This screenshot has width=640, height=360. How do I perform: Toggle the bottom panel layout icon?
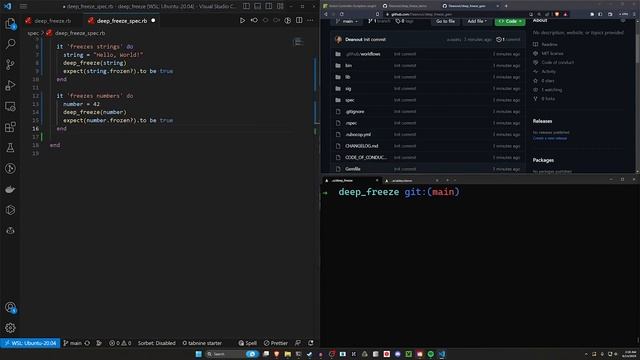[x=258, y=6]
